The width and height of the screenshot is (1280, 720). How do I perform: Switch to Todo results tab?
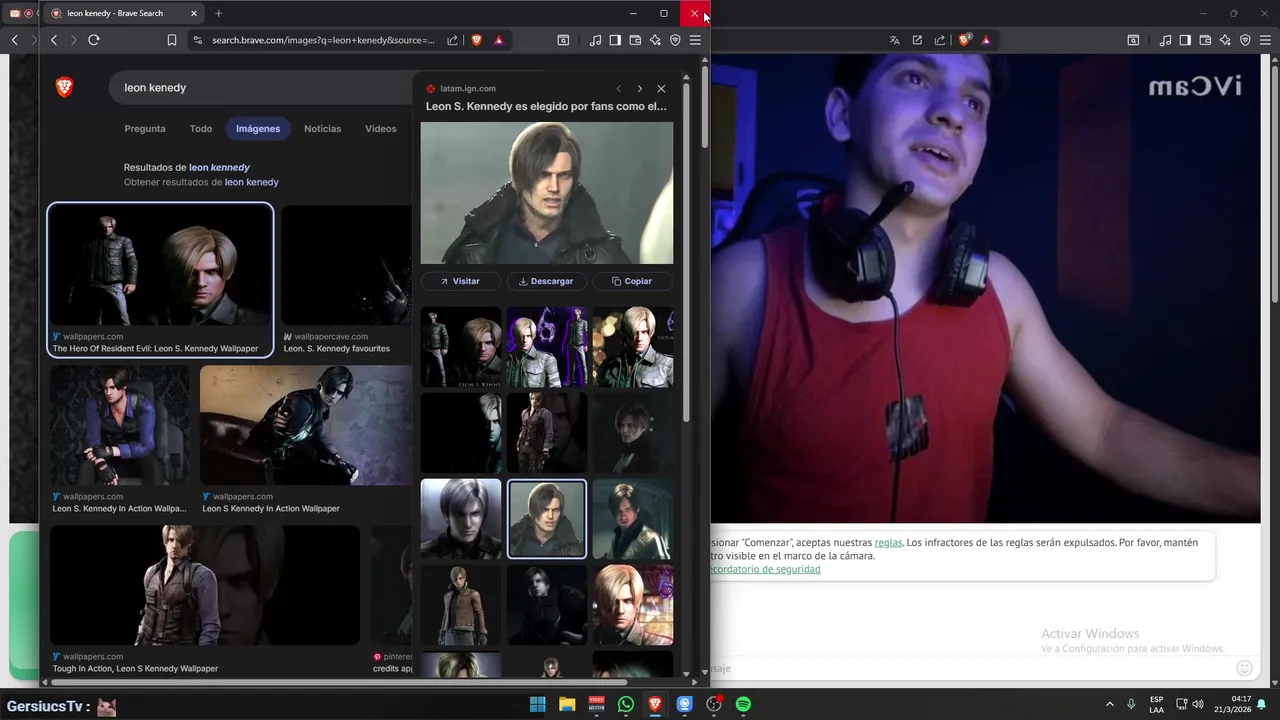pos(201,129)
